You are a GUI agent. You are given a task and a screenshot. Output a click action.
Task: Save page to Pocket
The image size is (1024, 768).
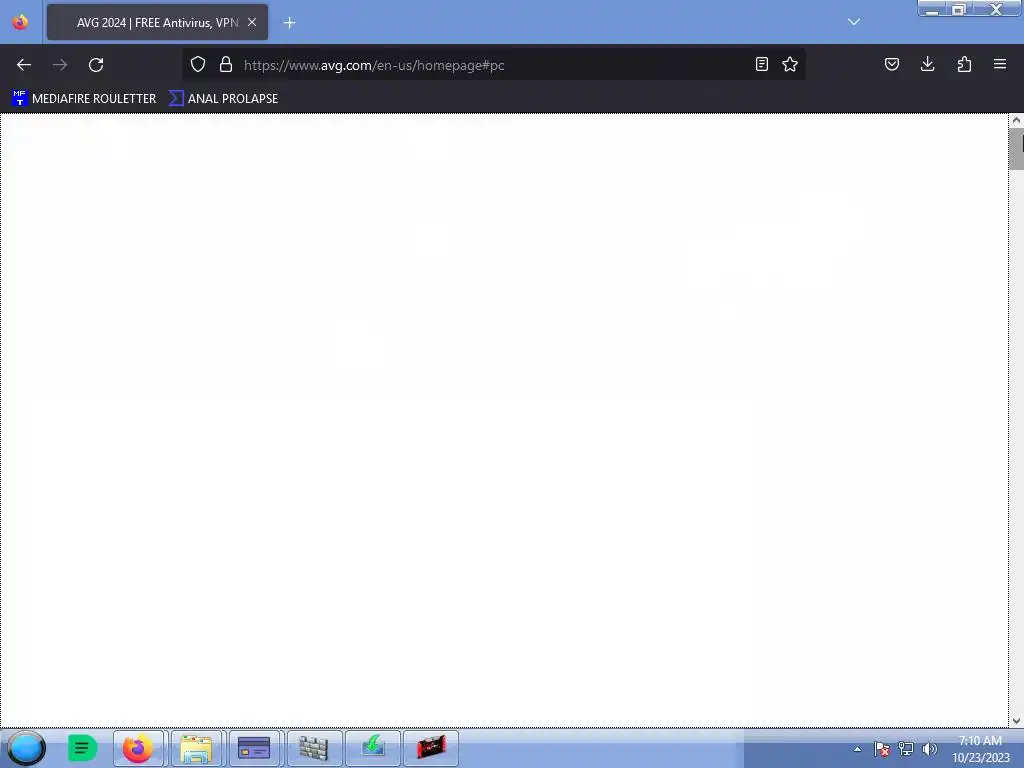[x=892, y=64]
